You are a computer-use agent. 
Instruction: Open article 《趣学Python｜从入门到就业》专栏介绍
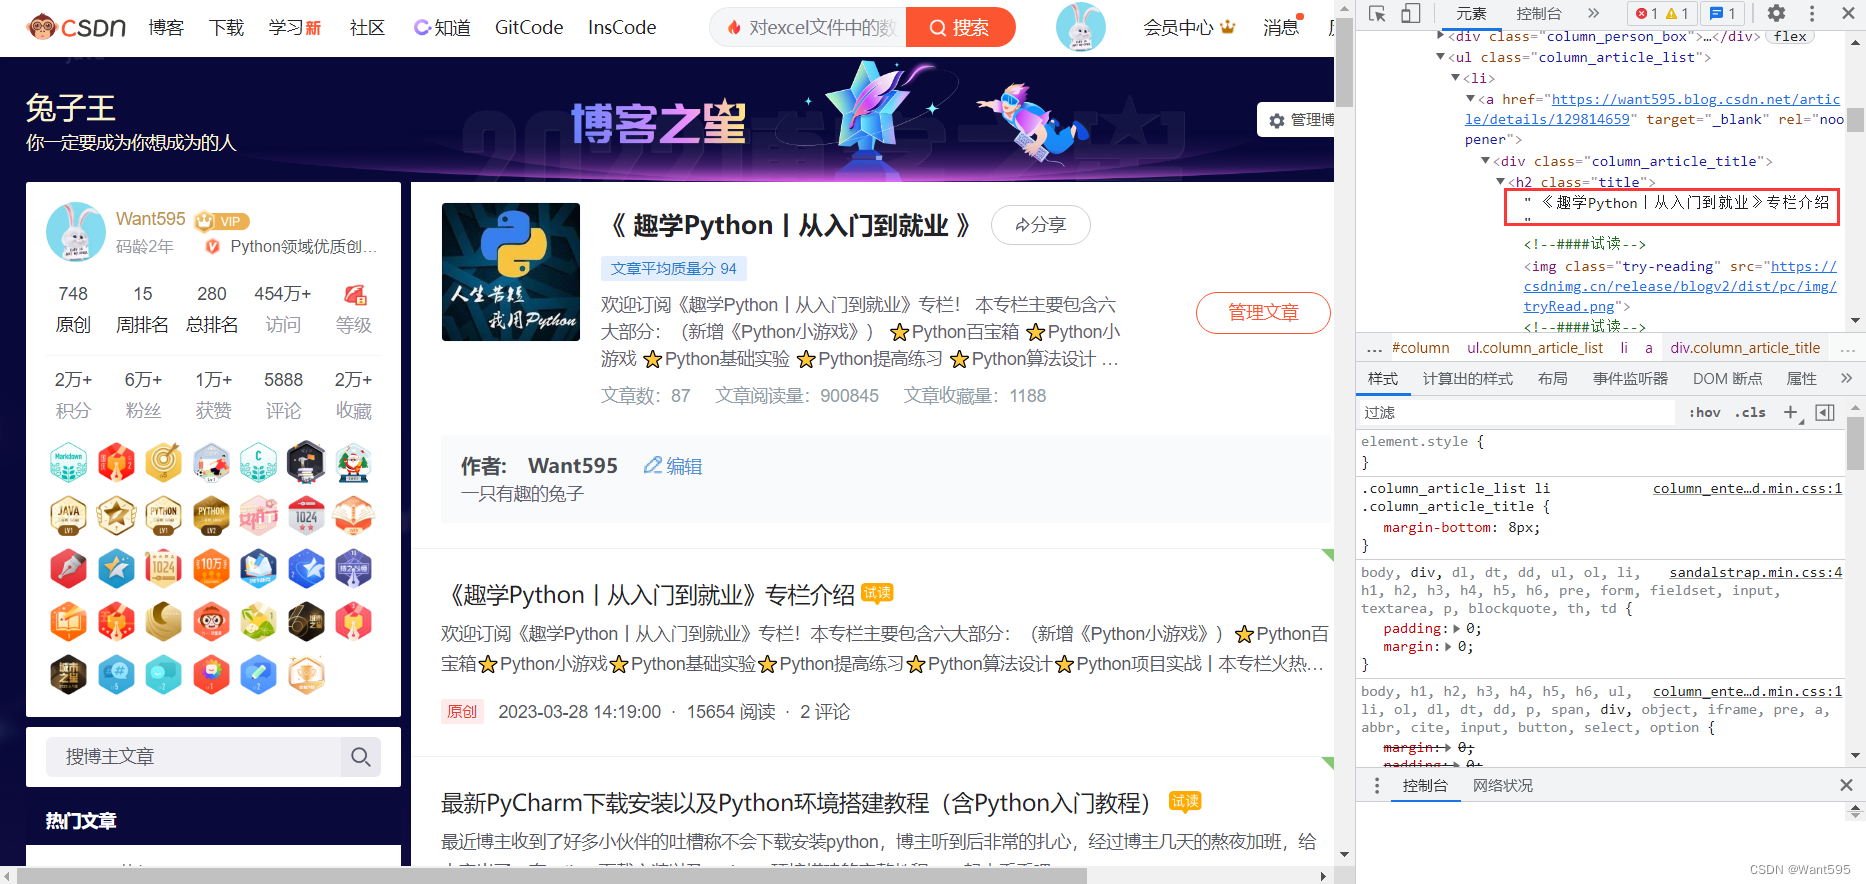pyautogui.click(x=648, y=595)
